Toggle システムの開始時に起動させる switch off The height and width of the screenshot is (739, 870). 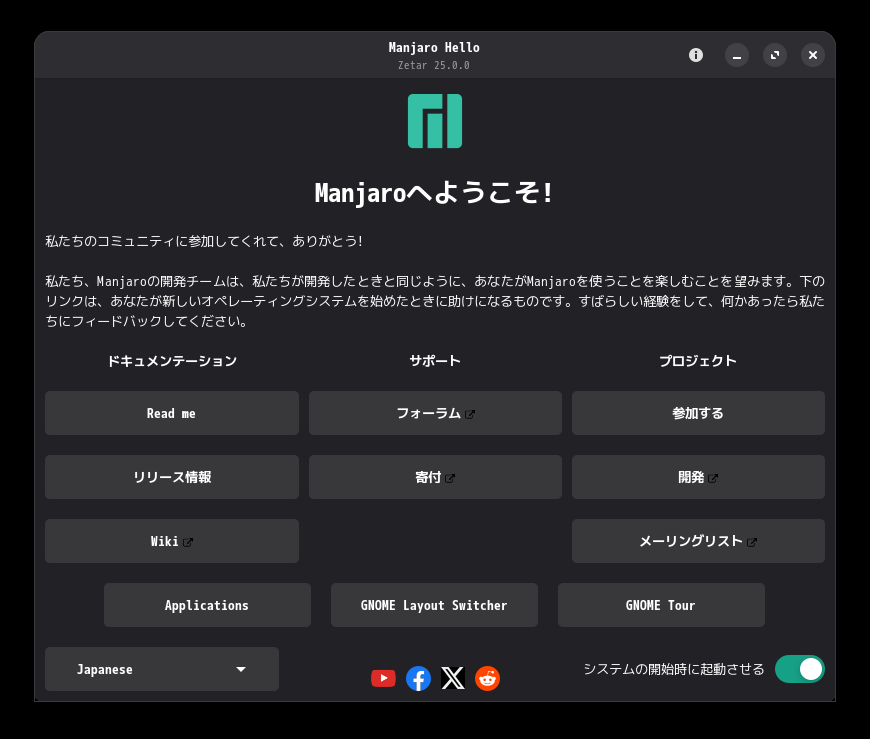point(800,669)
